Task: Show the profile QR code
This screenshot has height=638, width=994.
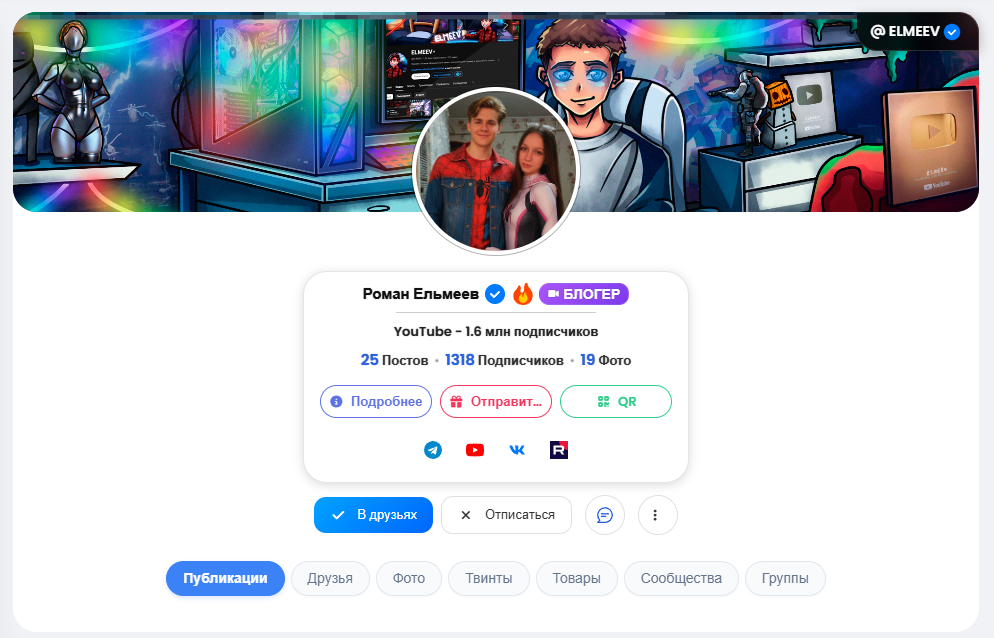Action: (x=616, y=401)
